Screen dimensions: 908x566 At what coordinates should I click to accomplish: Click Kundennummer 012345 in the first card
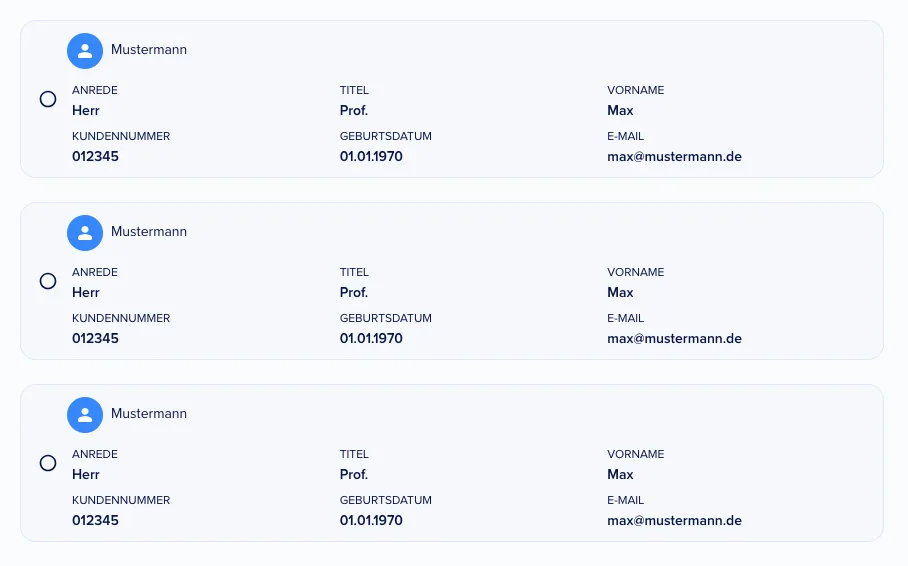pos(96,156)
